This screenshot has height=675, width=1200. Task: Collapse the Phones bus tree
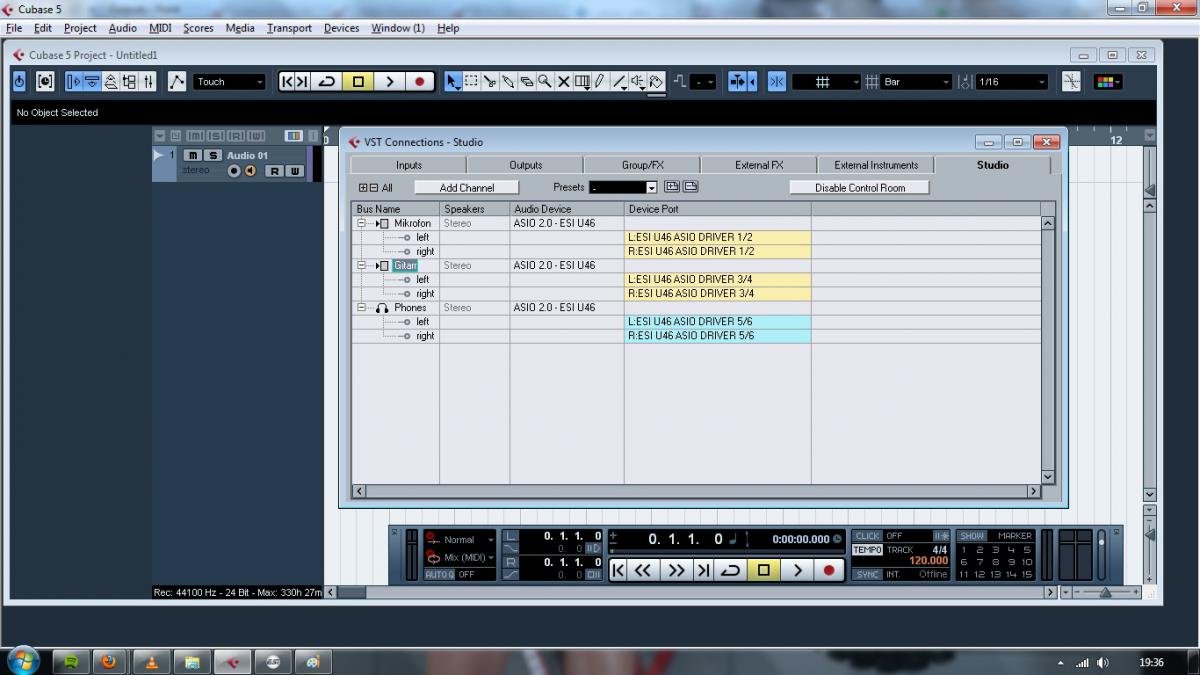(362, 307)
